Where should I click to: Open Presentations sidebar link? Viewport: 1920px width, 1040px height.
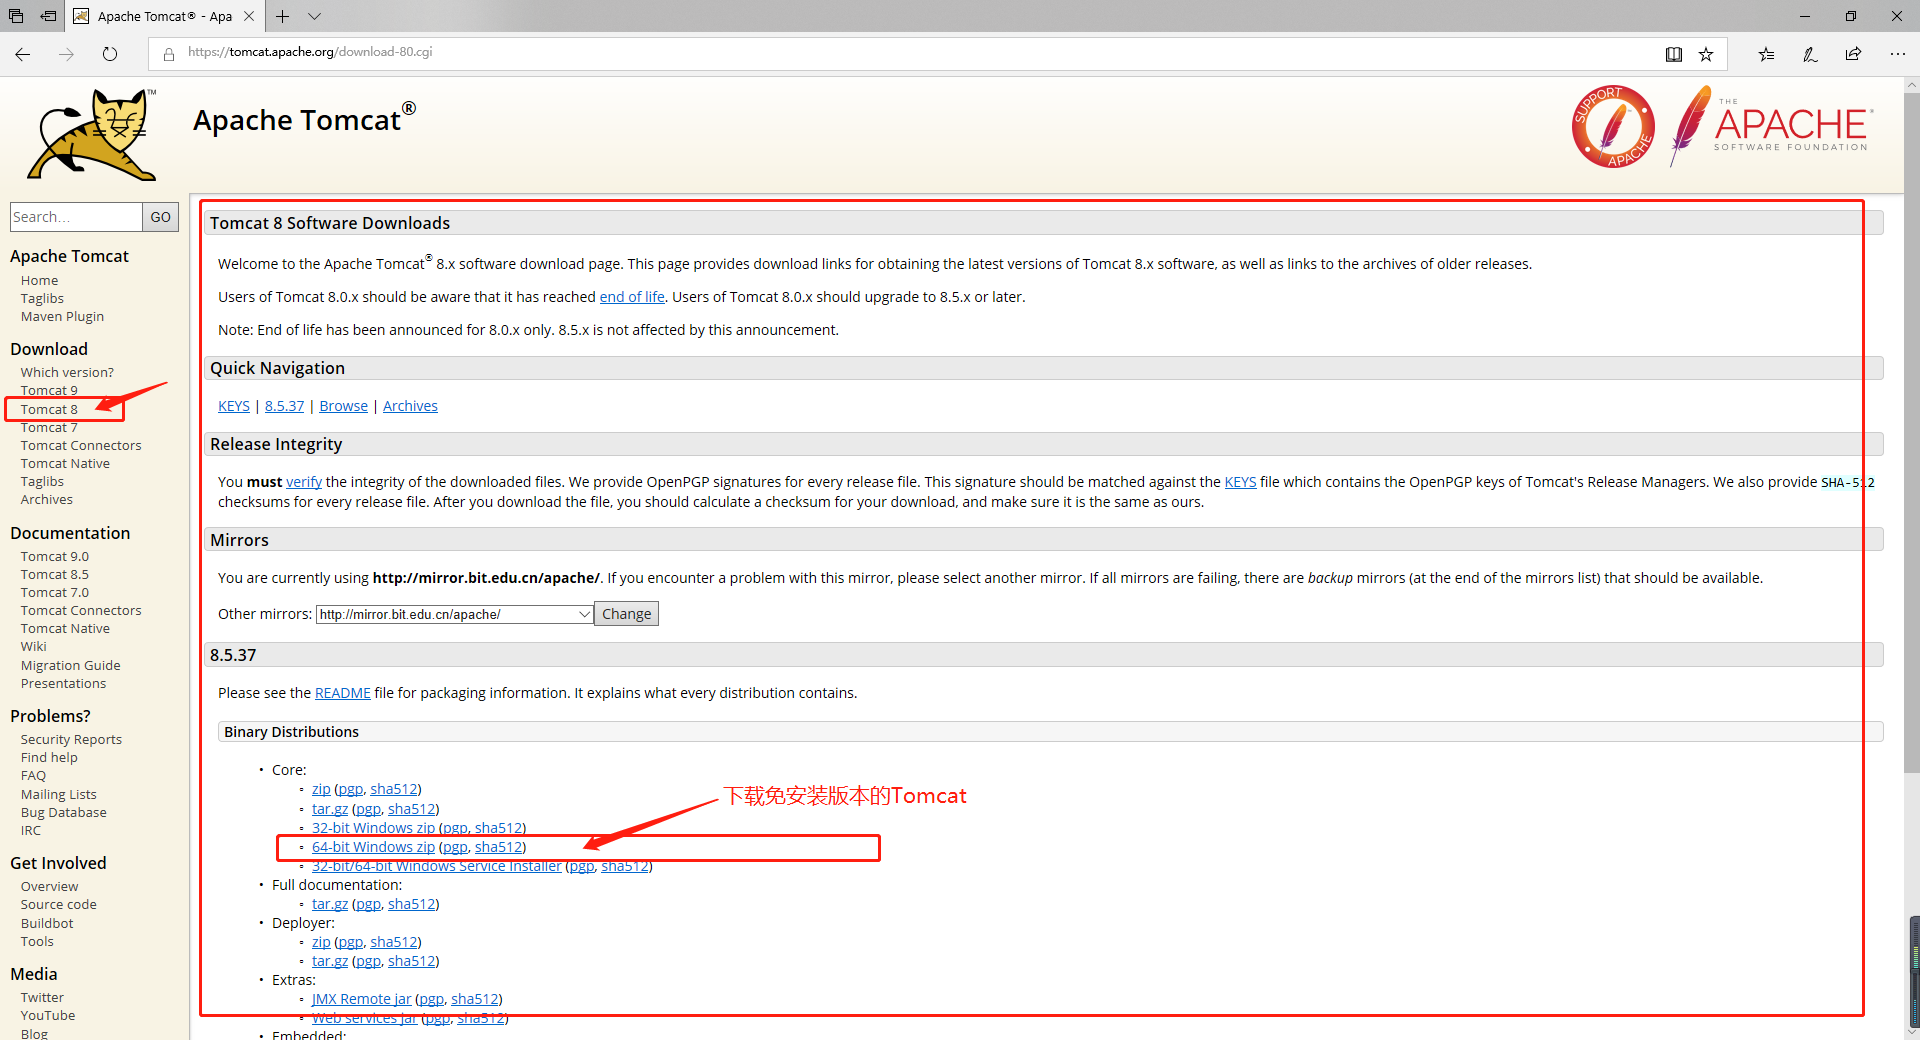(63, 684)
